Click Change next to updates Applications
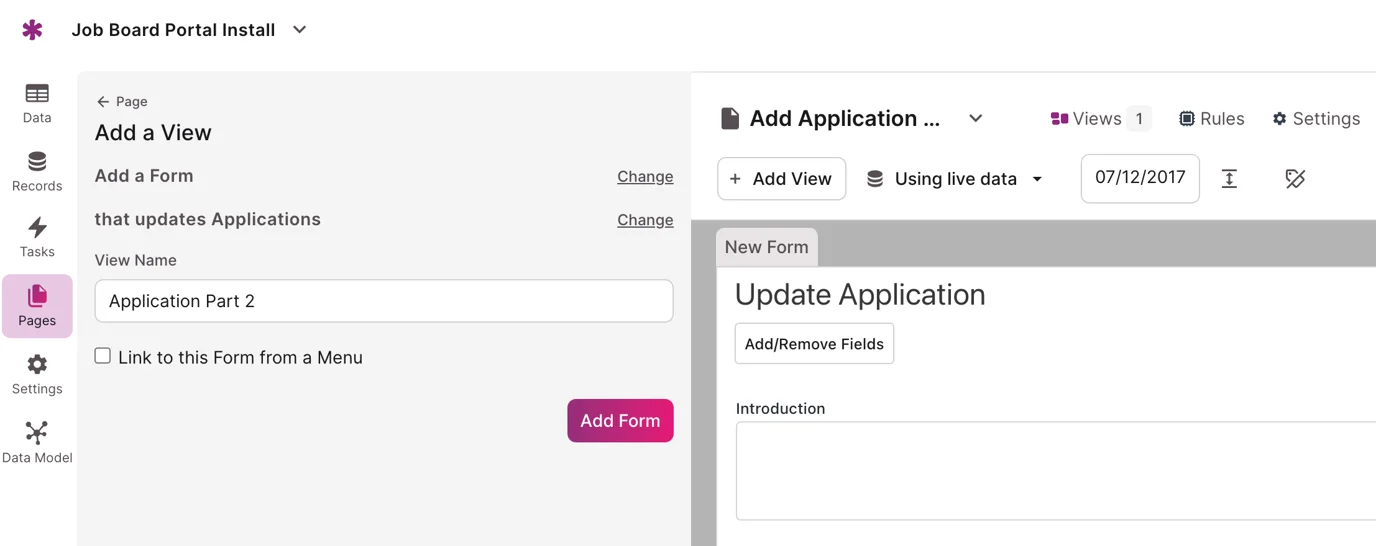1376x546 pixels. [644, 220]
